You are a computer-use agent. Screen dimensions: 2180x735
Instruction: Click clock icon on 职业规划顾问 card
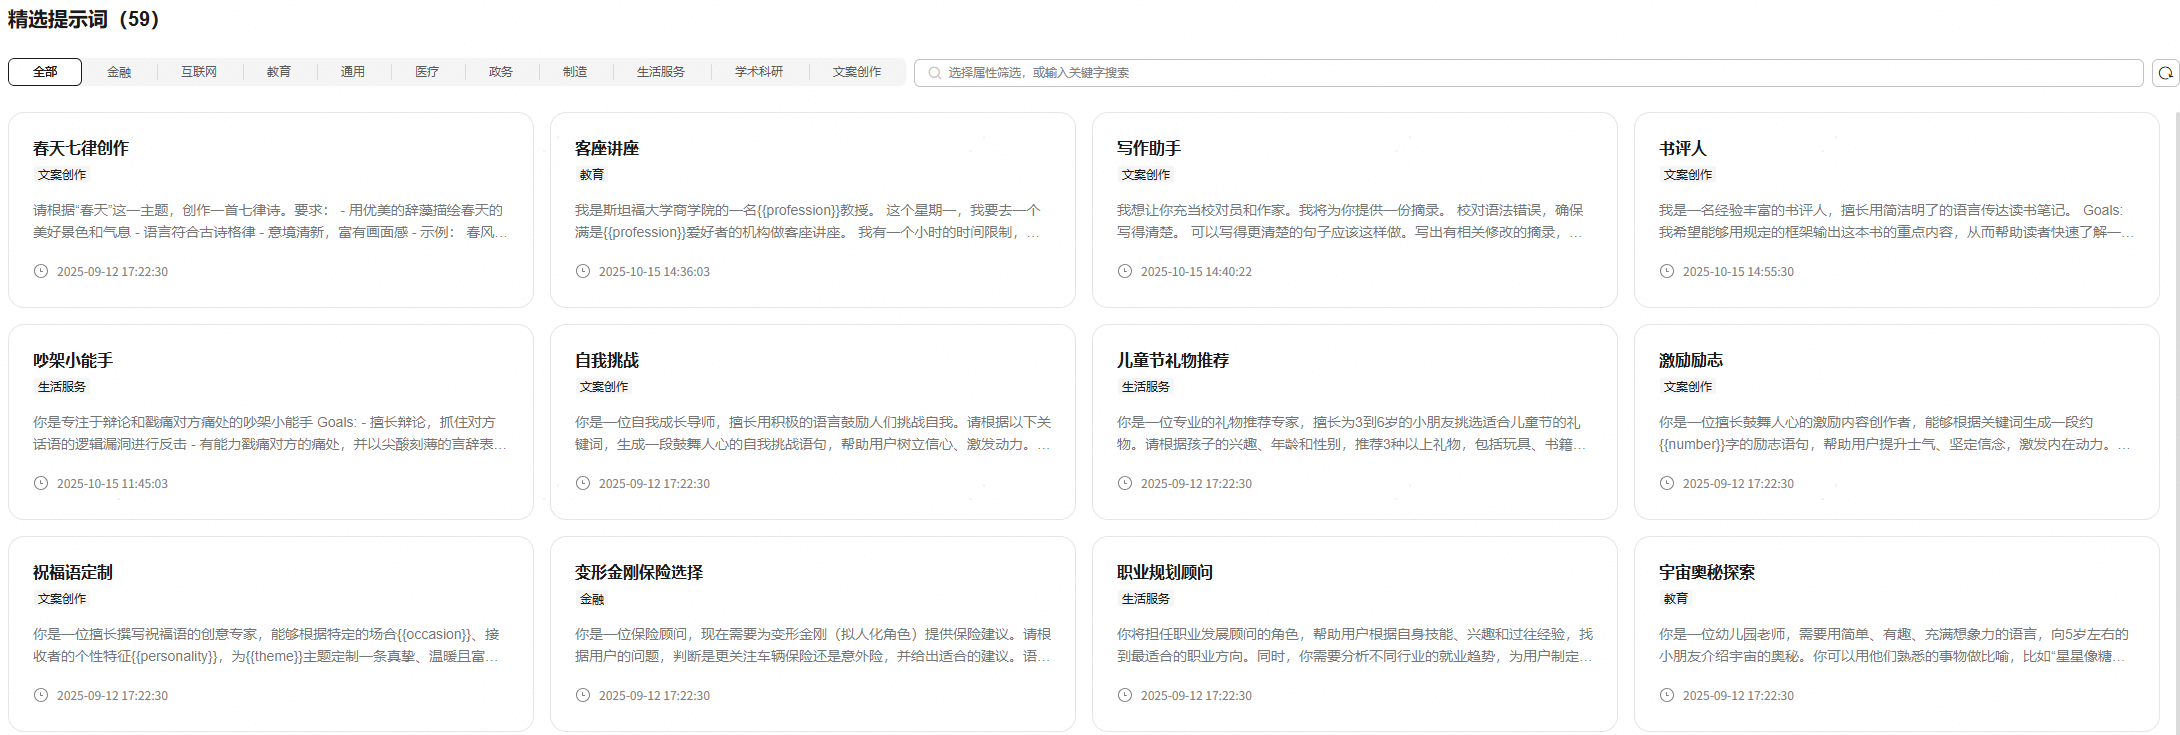pyautogui.click(x=1125, y=695)
